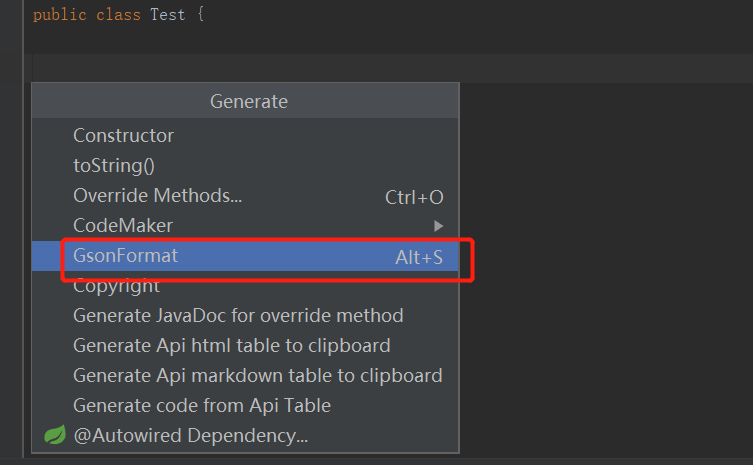Select Generate Api markdown table to clipboard

(x=257, y=375)
